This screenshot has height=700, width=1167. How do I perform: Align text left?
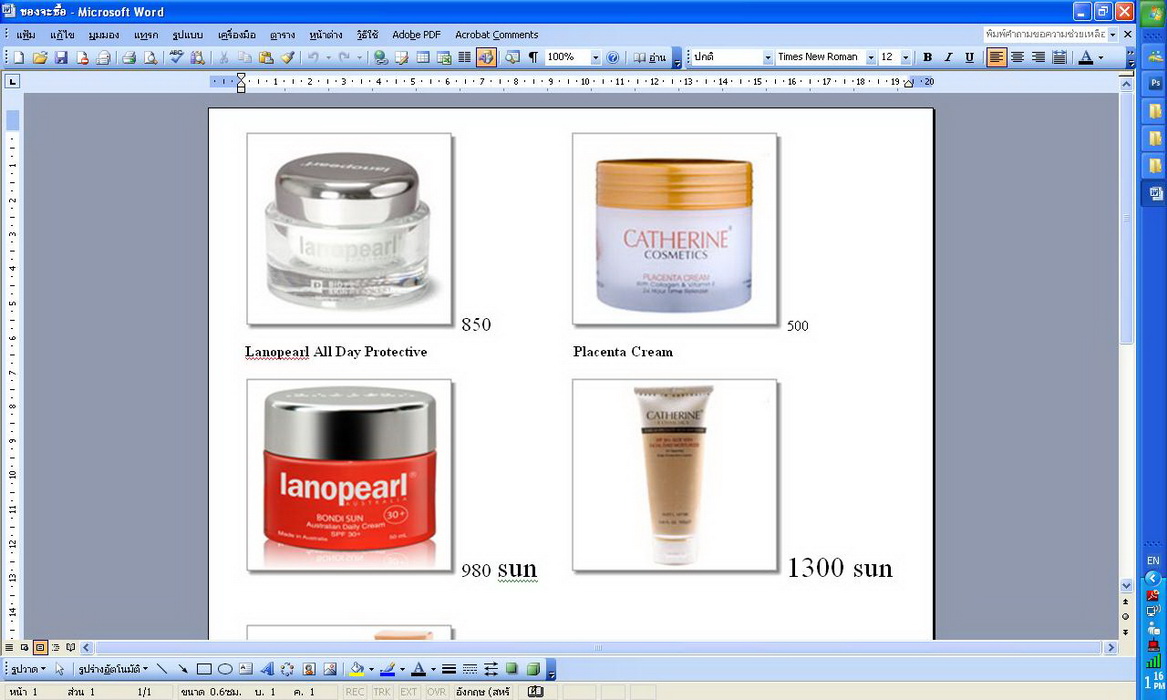(996, 57)
